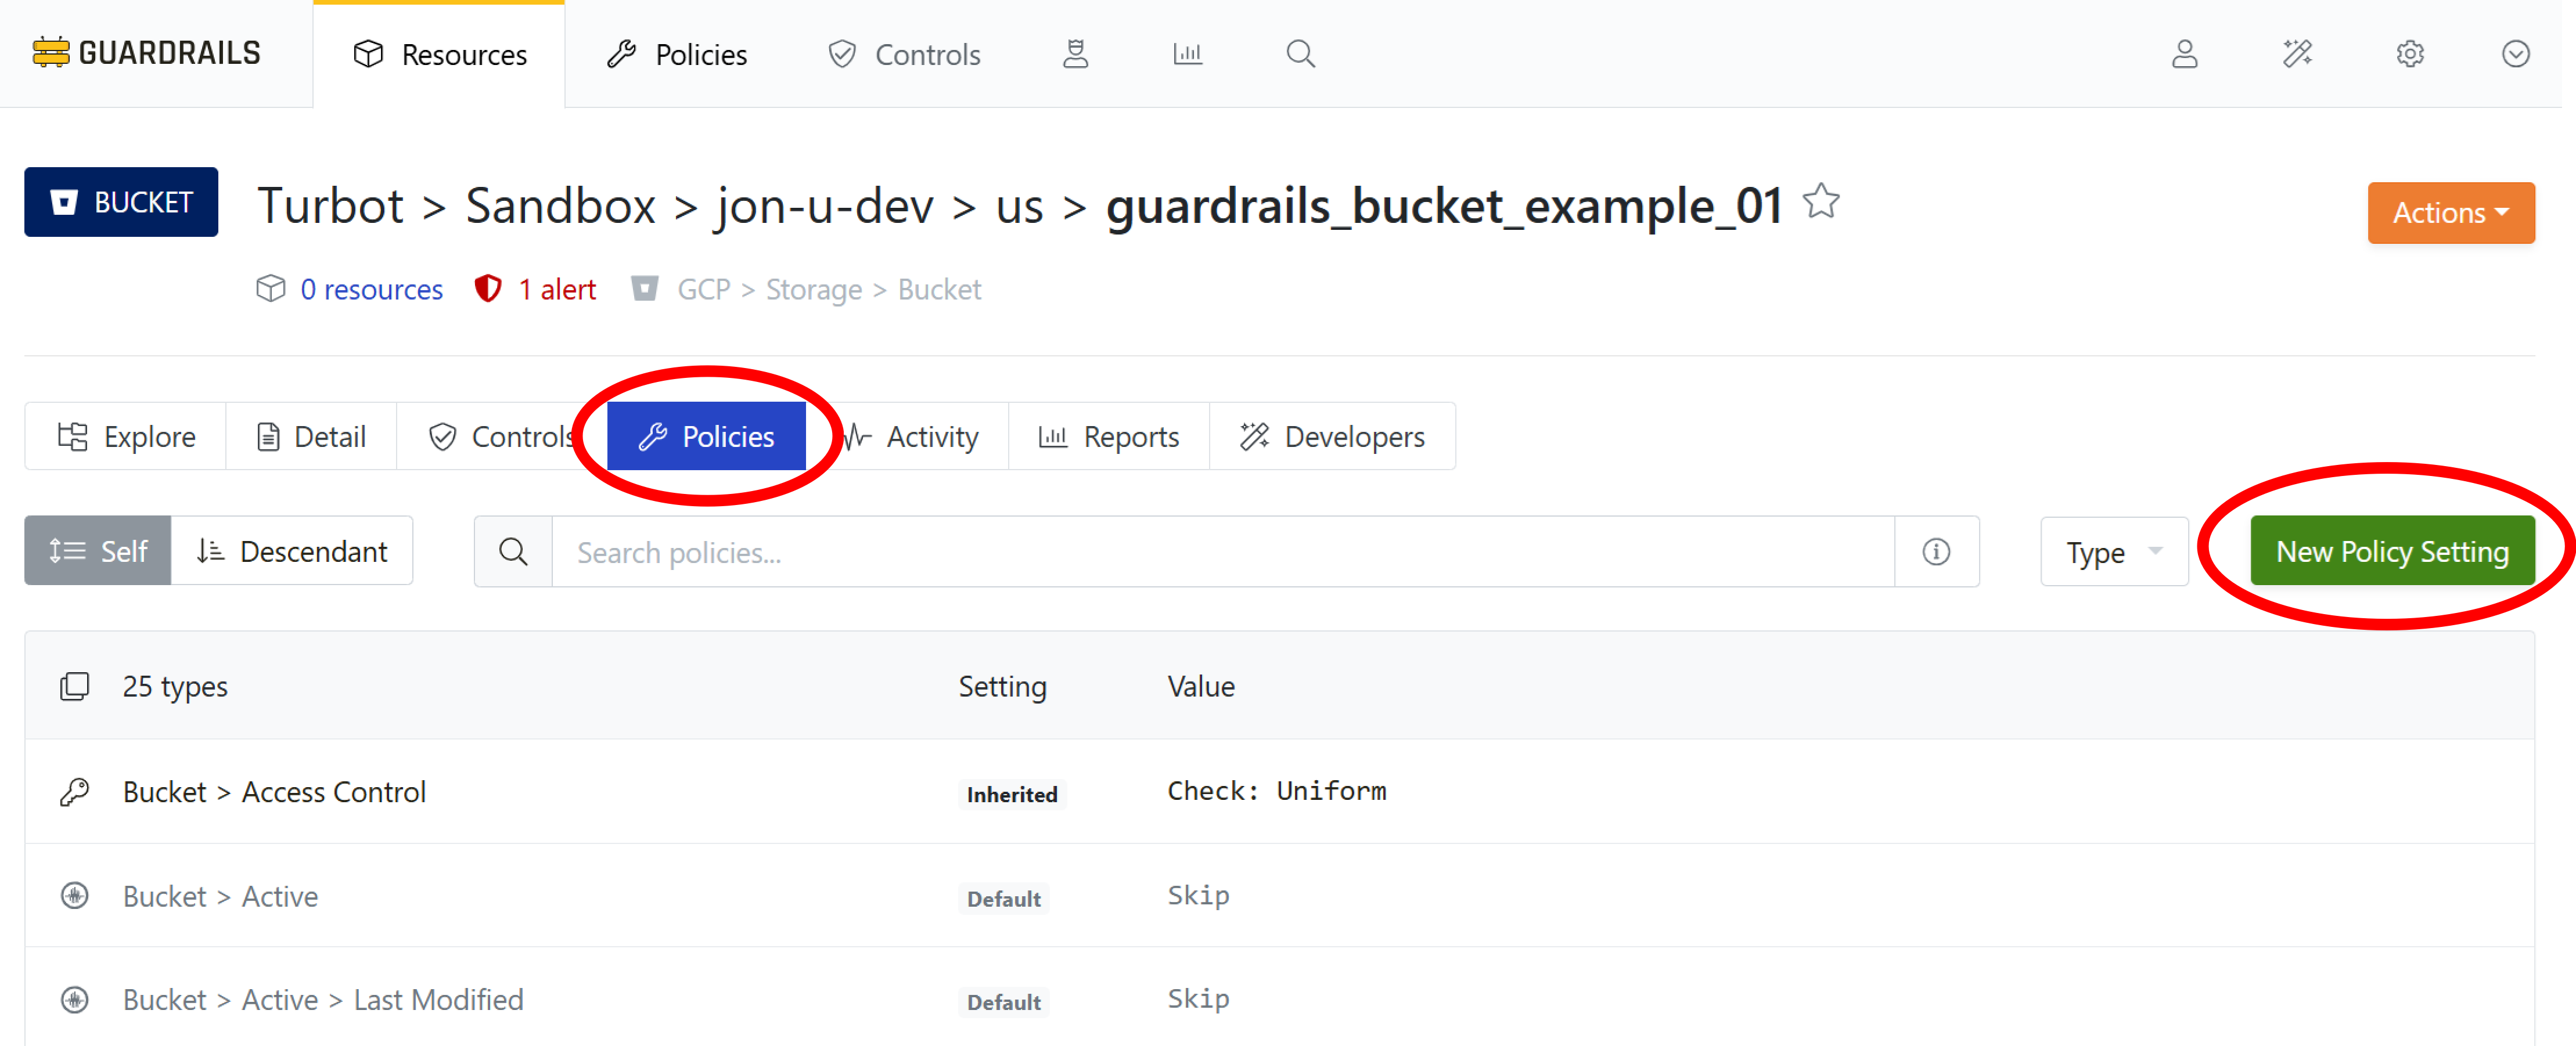Toggle the Self policies view
The image size is (2576, 1046).
tap(98, 551)
